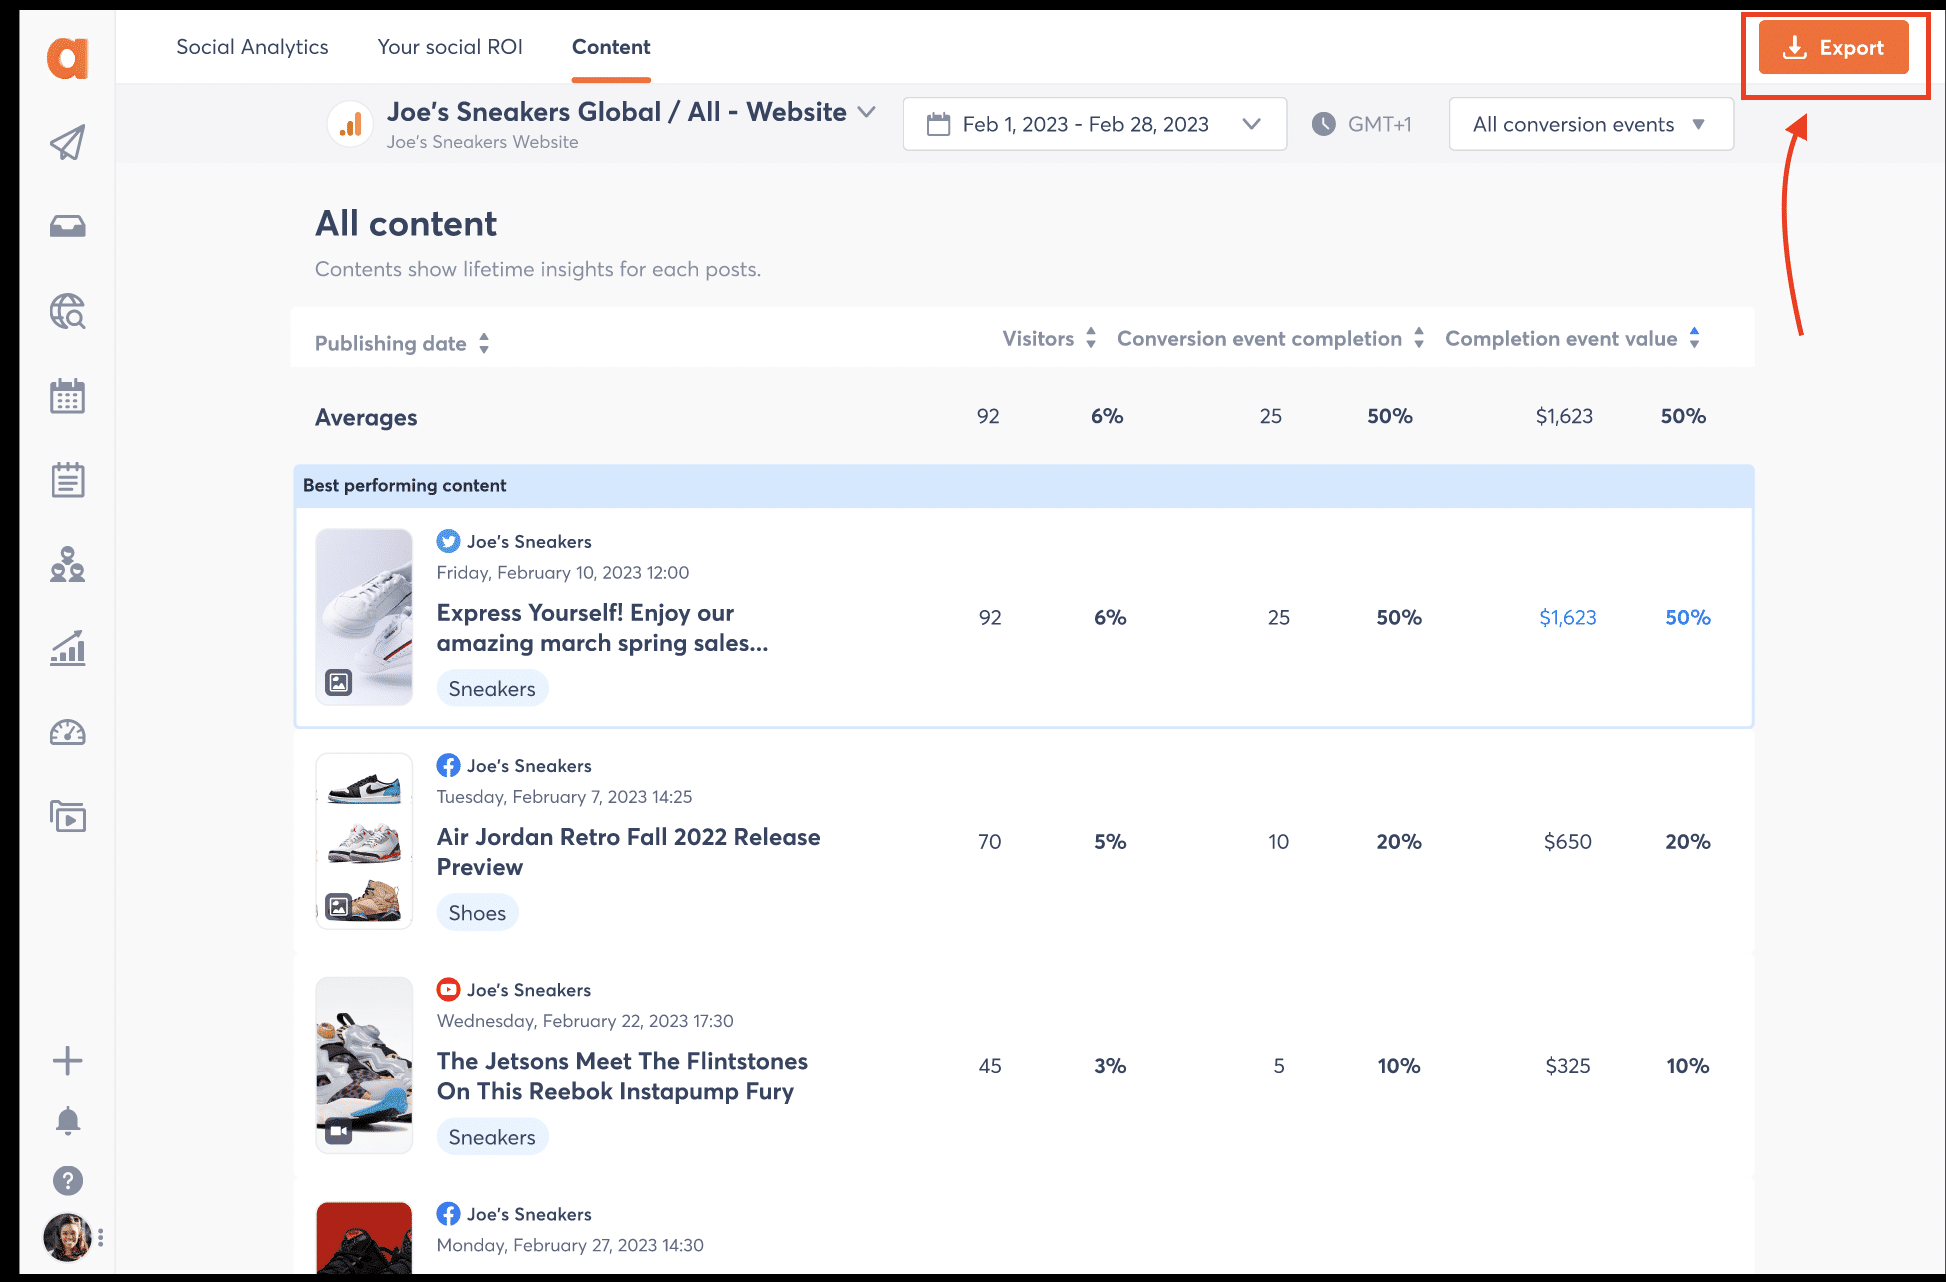Click the Export button
This screenshot has height=1282, width=1946.
coord(1834,47)
